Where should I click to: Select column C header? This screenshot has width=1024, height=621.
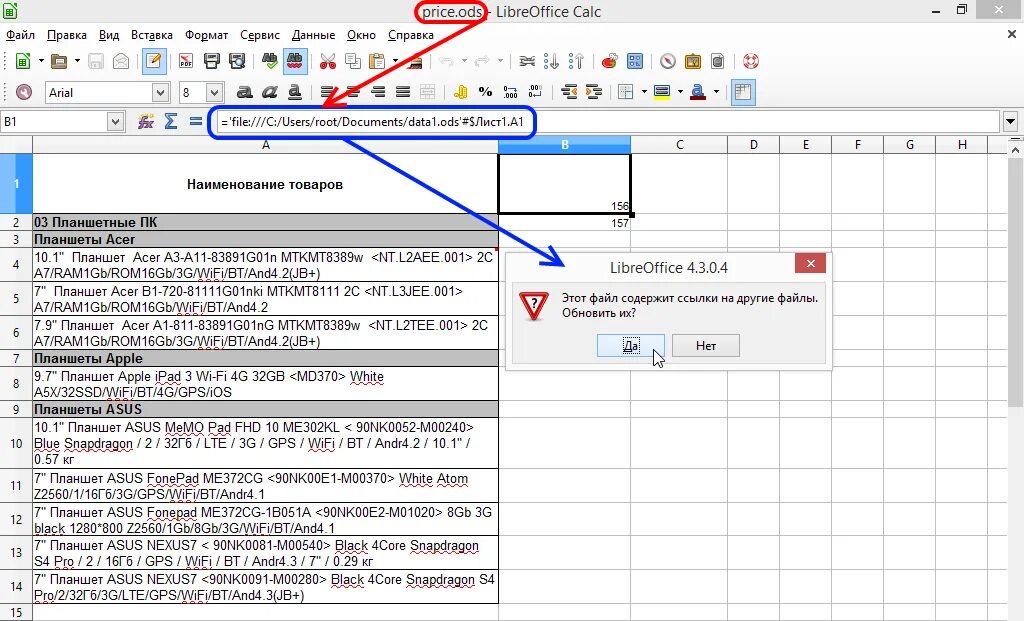(679, 144)
